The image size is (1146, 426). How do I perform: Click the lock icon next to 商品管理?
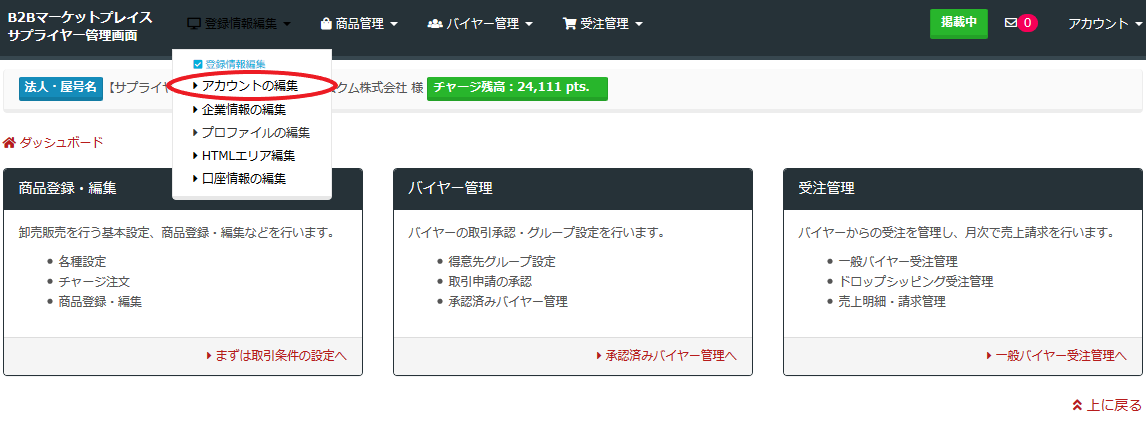click(326, 23)
